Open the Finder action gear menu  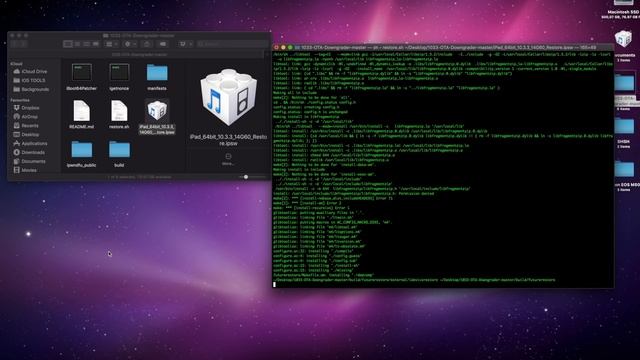(130, 44)
